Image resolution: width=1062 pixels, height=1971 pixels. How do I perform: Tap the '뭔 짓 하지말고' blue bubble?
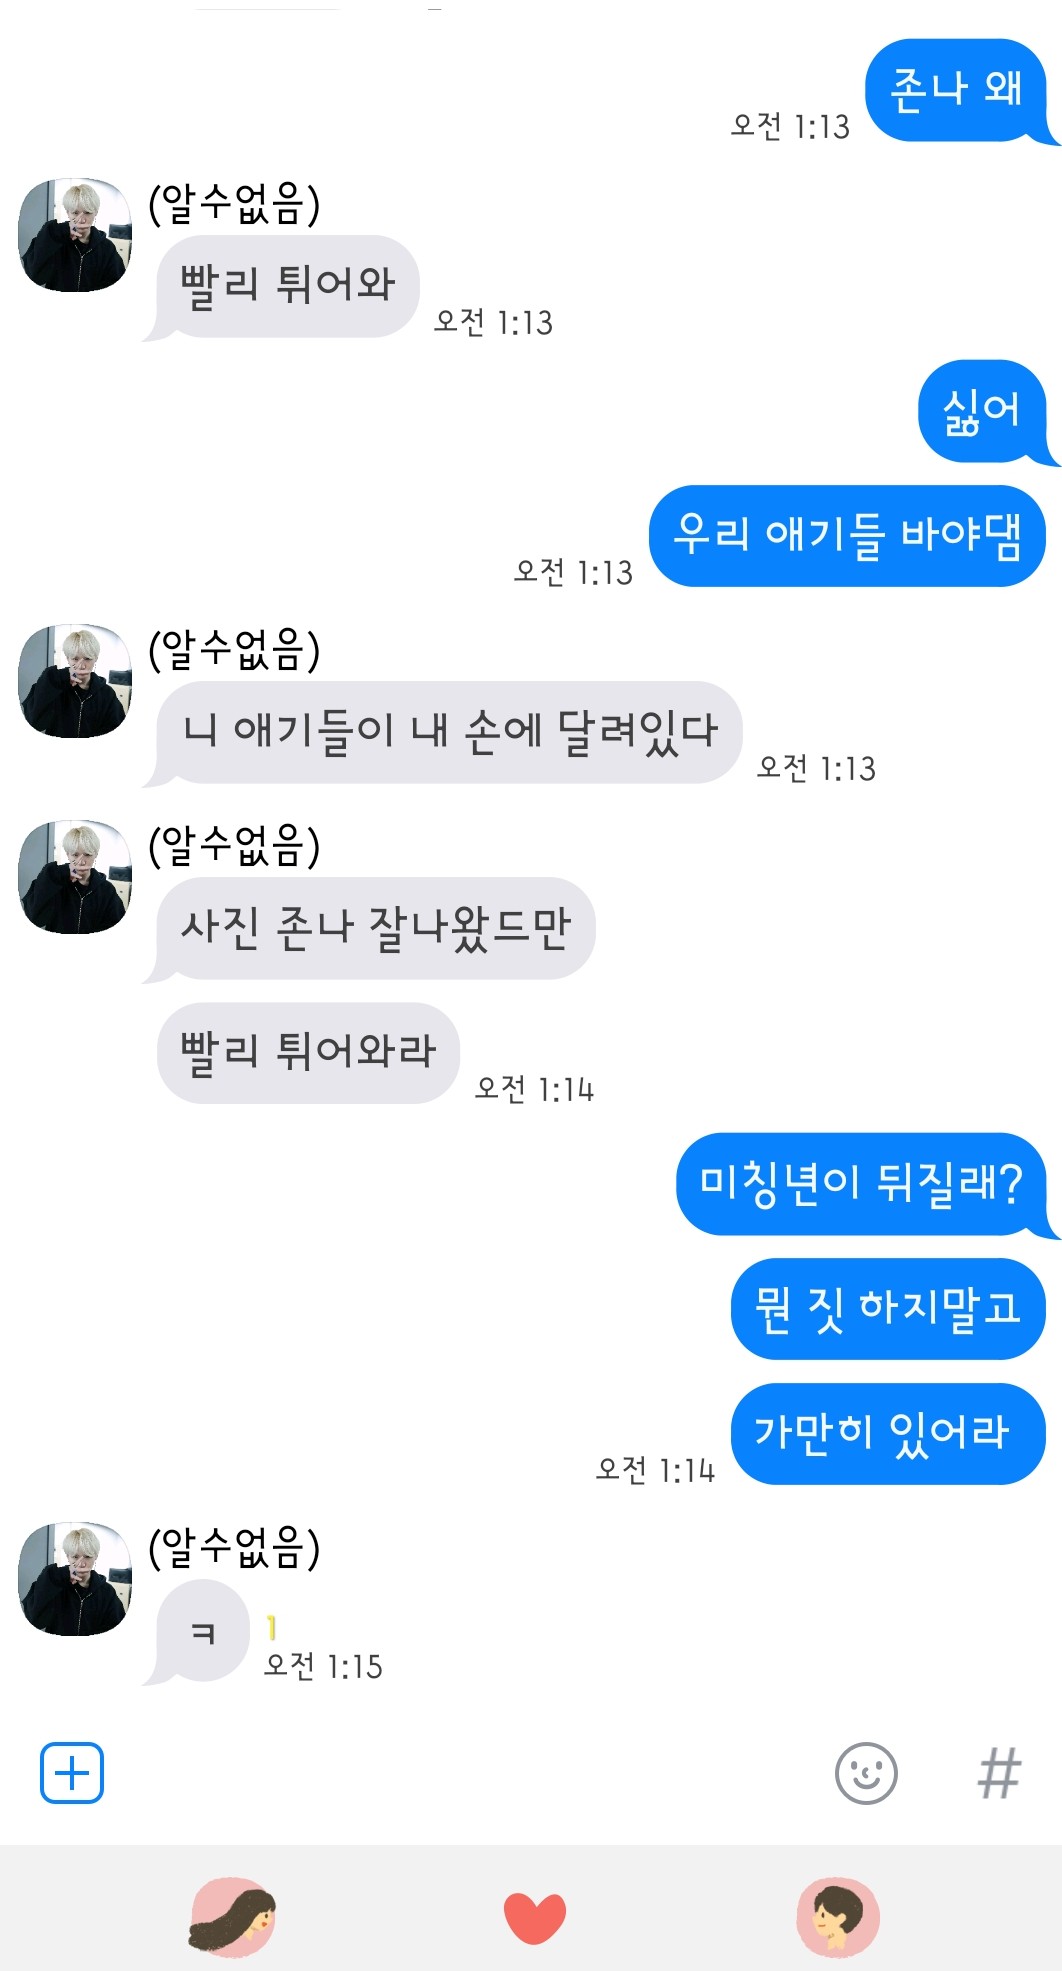coord(888,1308)
